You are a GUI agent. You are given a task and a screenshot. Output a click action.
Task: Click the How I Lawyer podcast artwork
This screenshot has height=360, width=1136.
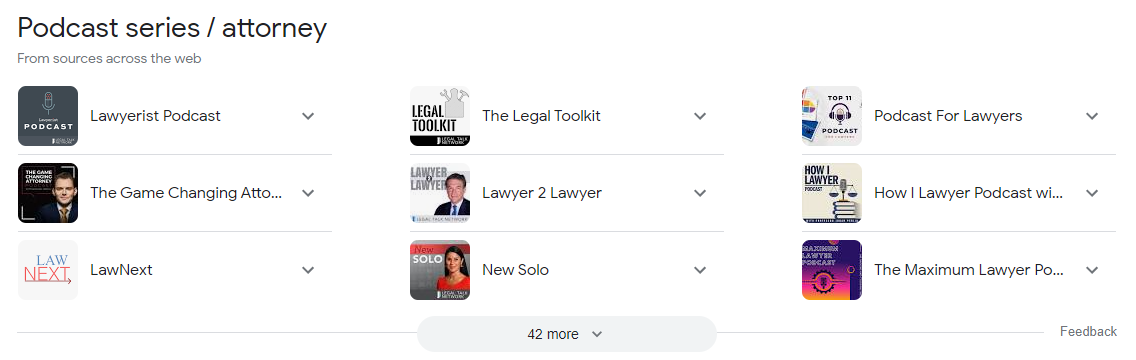(x=832, y=193)
